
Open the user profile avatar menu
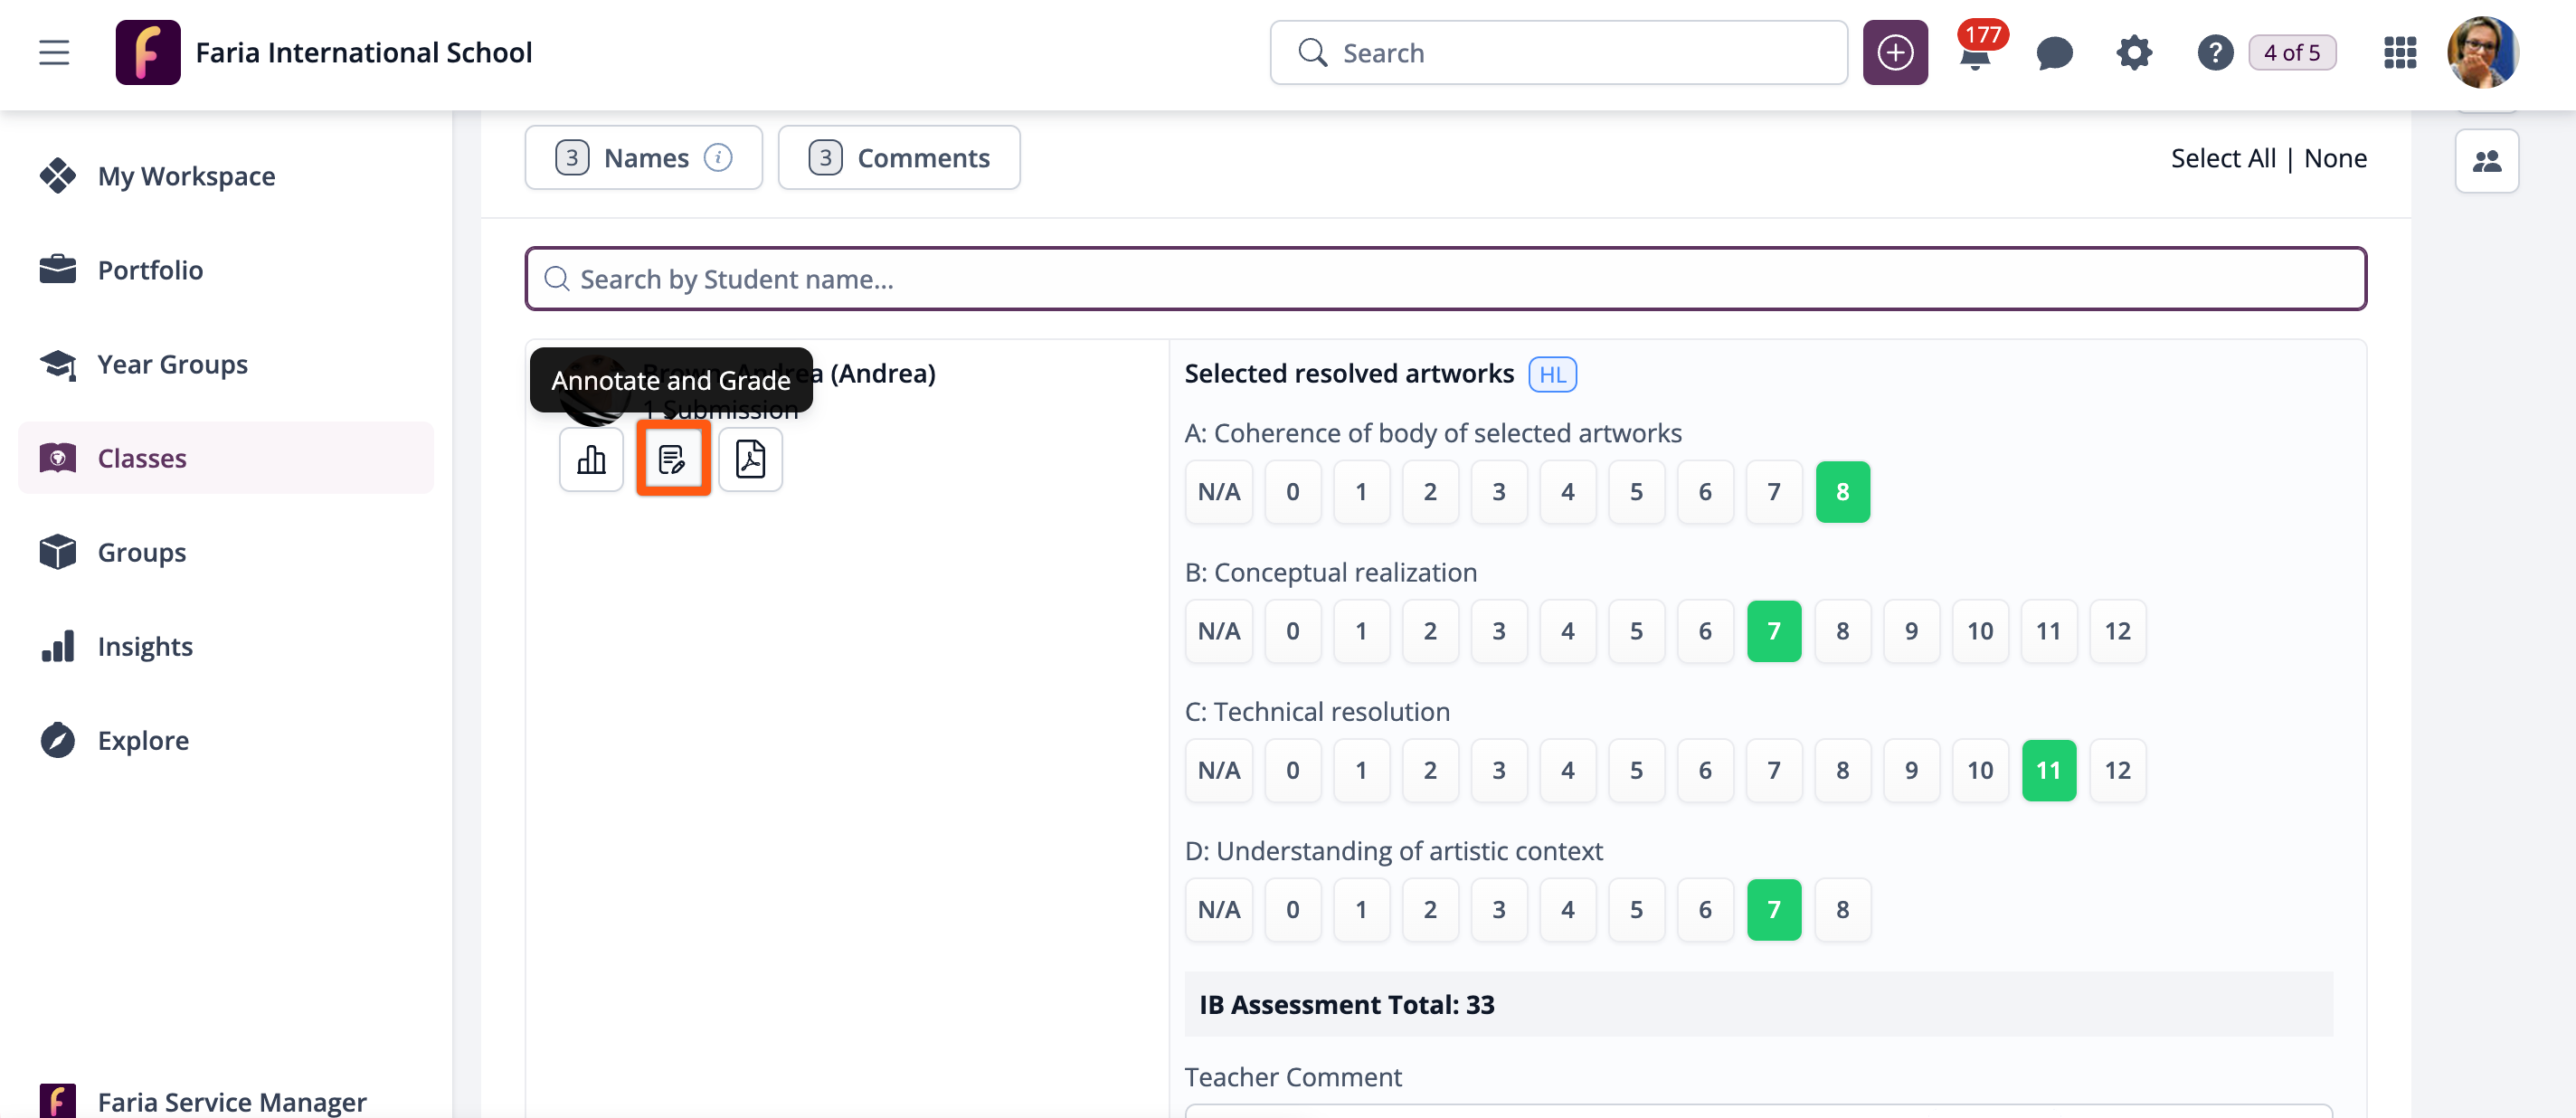pyautogui.click(x=2481, y=53)
